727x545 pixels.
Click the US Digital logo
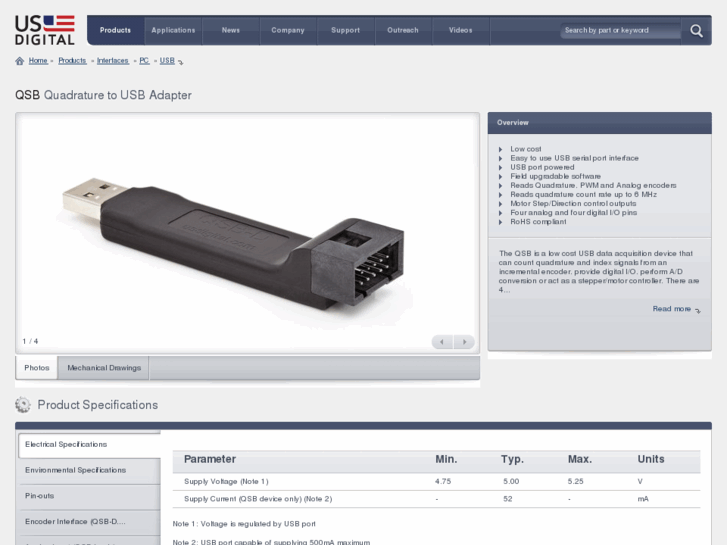45,30
